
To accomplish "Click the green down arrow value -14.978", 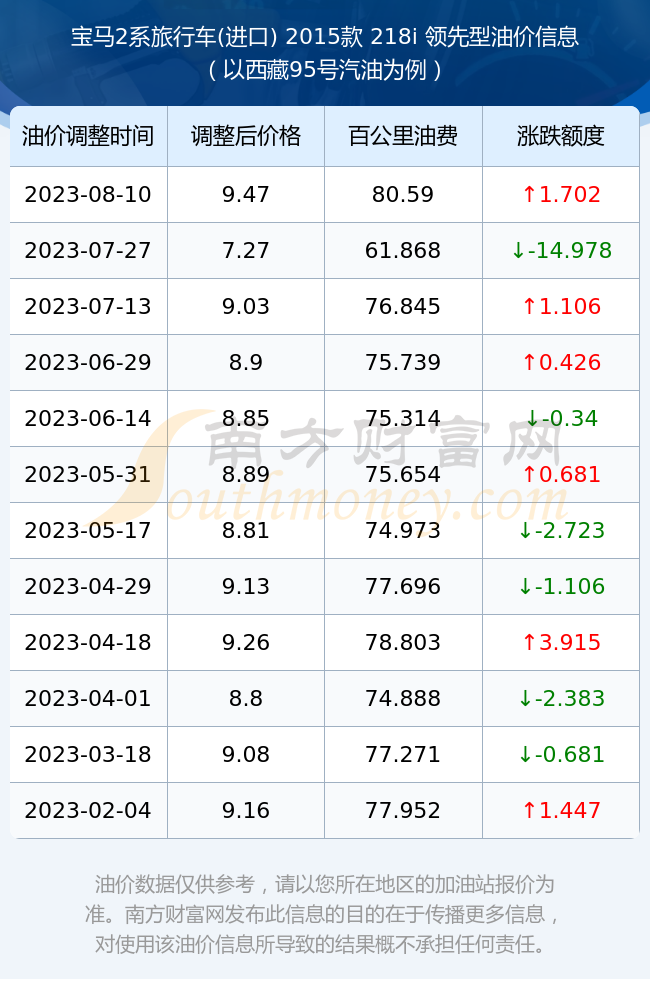I will [561, 251].
